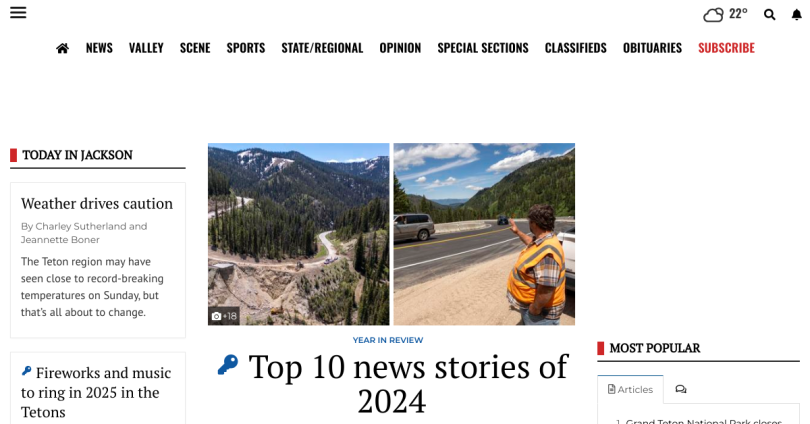Open the photo gallery camera +18 icon
This screenshot has height=424, width=810.
tap(224, 316)
